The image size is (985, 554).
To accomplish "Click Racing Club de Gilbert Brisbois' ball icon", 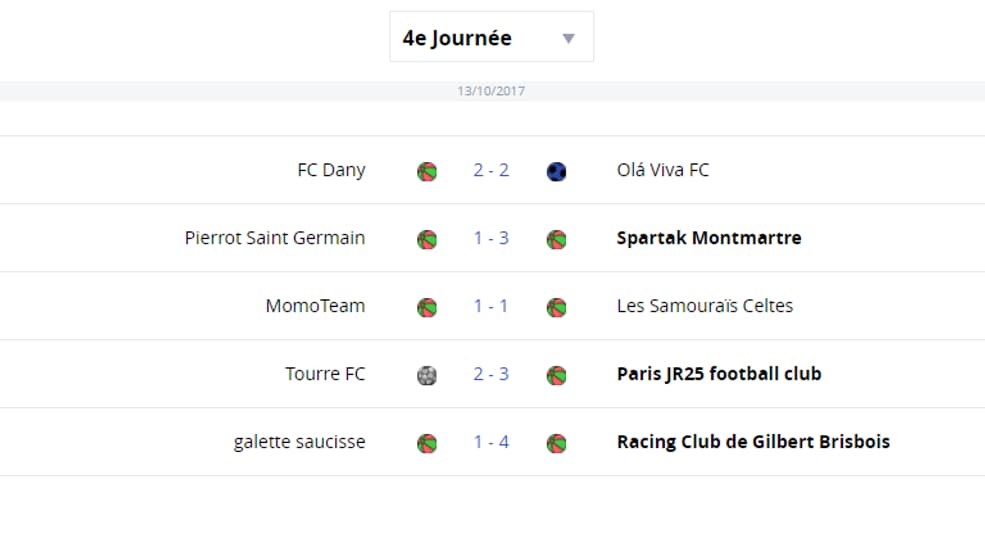I will 557,443.
